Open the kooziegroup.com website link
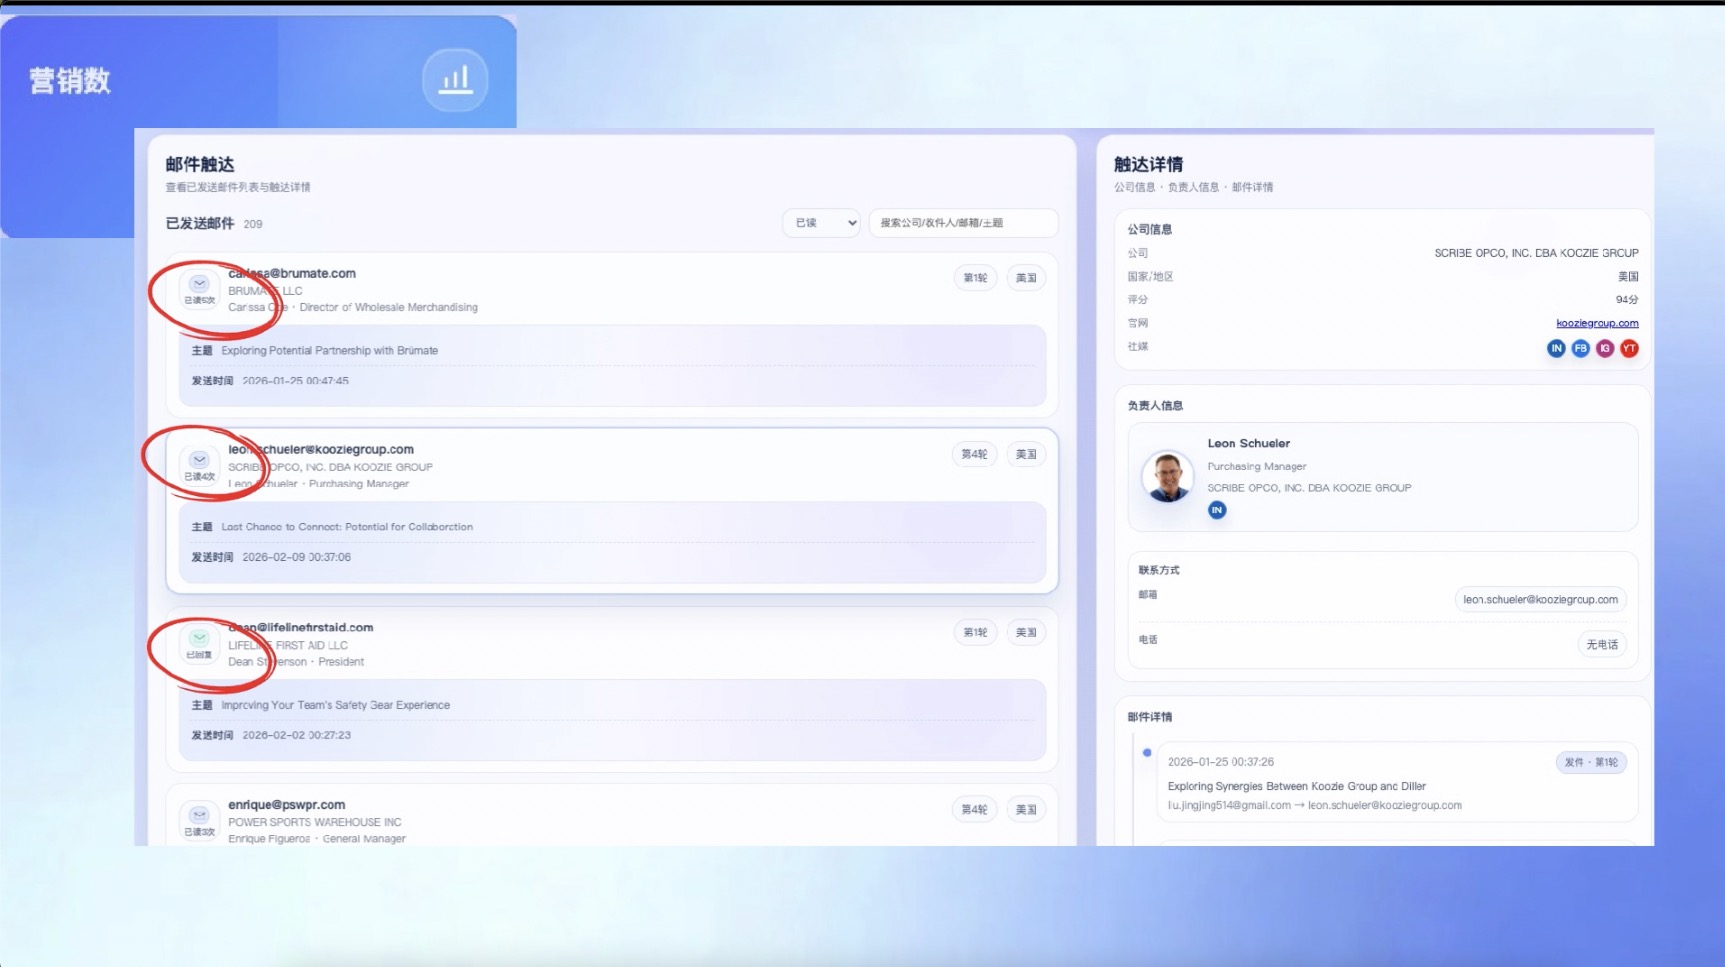The width and height of the screenshot is (1725, 967). tap(1597, 323)
